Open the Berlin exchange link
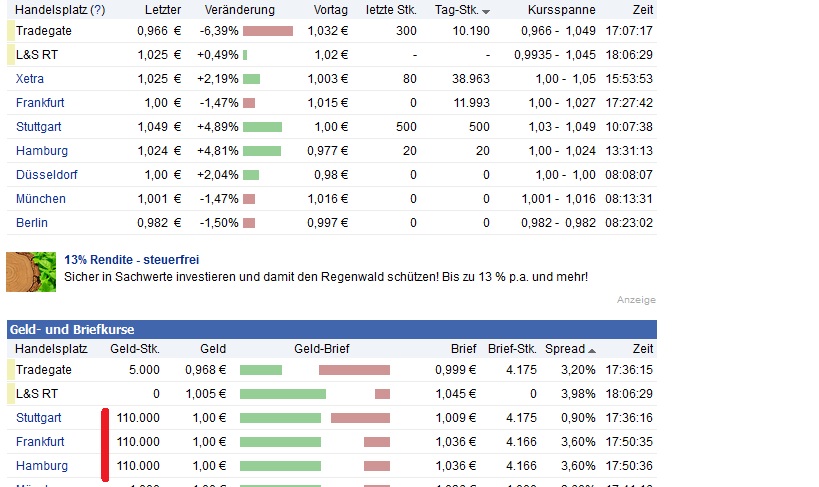Screen dimensions: 819x487 [x=32, y=223]
